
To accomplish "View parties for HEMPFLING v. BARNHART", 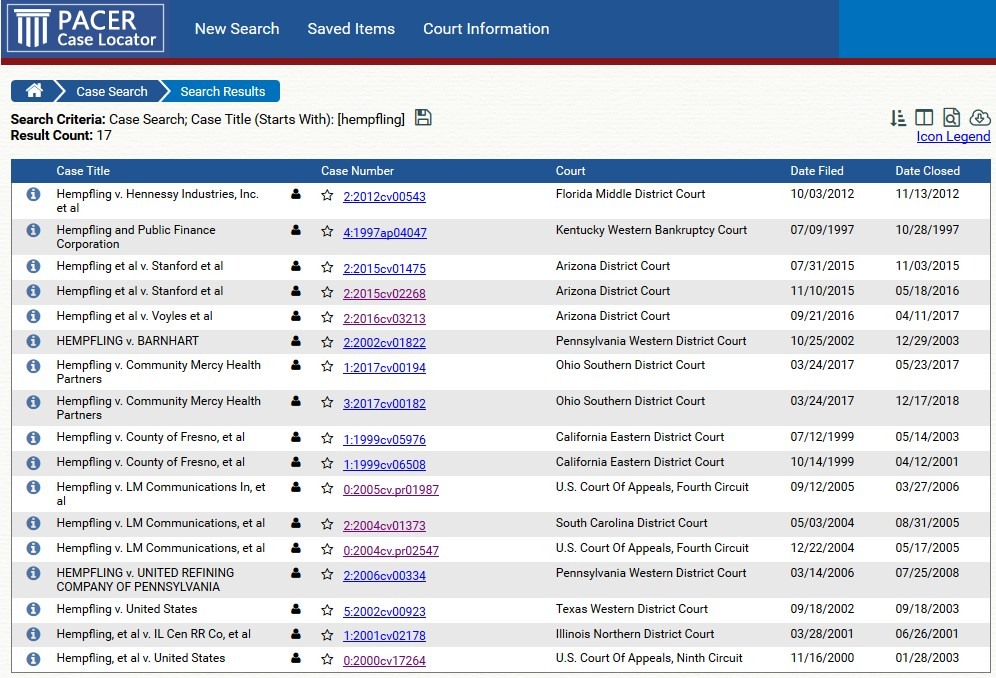I will [x=296, y=341].
